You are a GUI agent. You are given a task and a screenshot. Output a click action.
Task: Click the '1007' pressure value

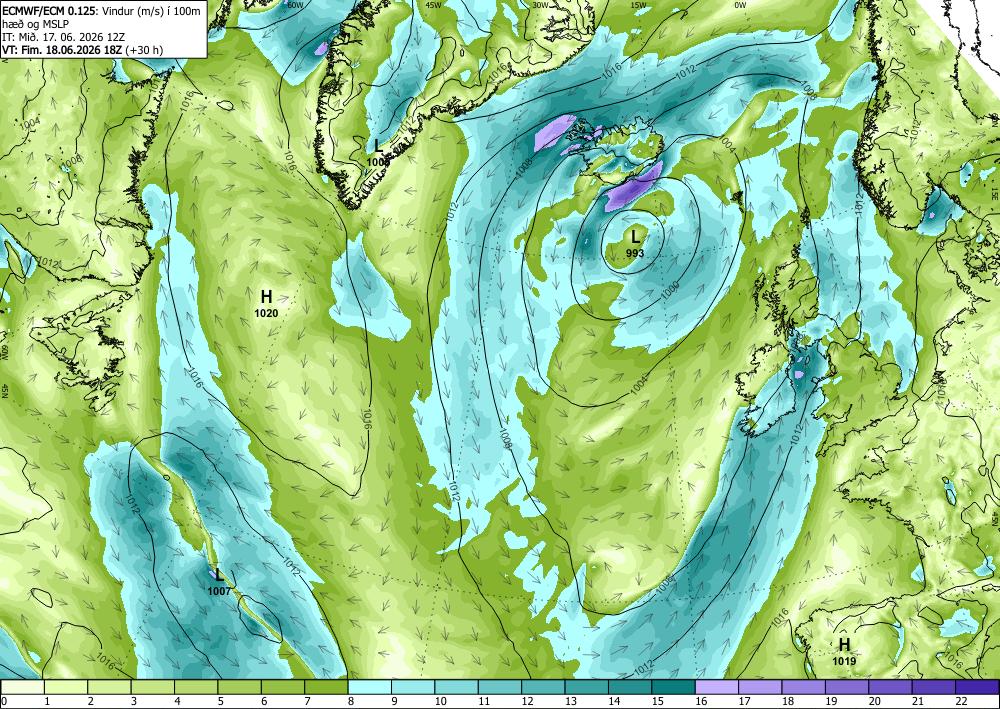click(x=219, y=592)
